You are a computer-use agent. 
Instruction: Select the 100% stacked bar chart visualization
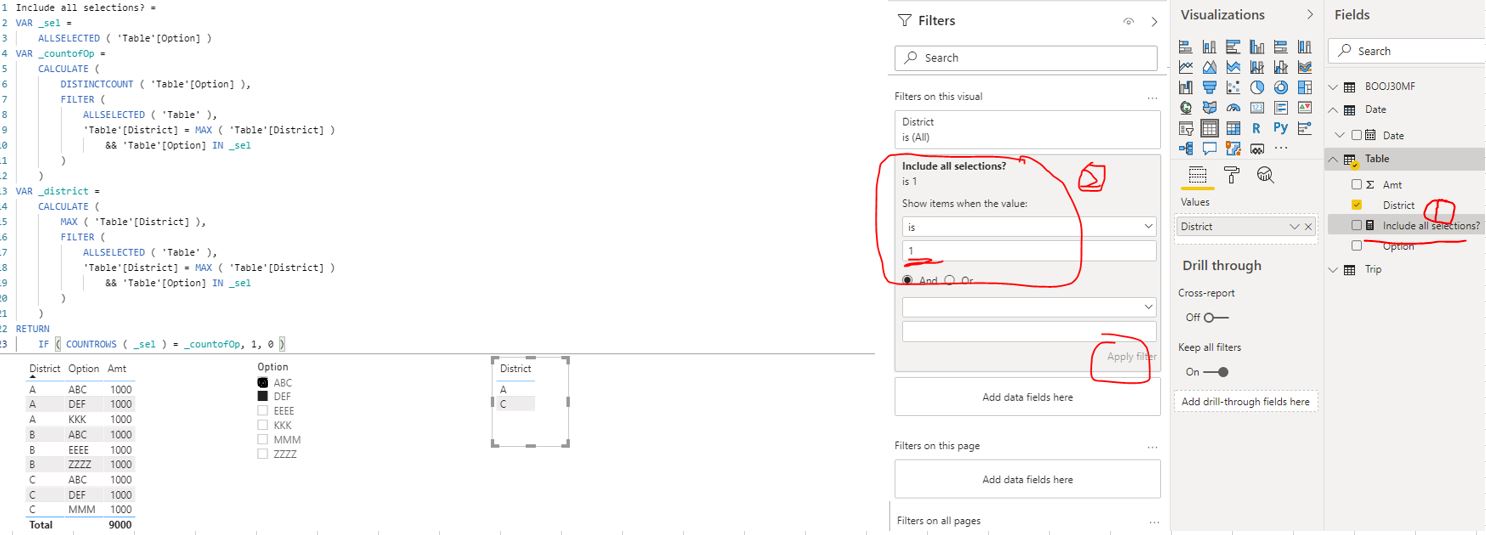point(1281,46)
